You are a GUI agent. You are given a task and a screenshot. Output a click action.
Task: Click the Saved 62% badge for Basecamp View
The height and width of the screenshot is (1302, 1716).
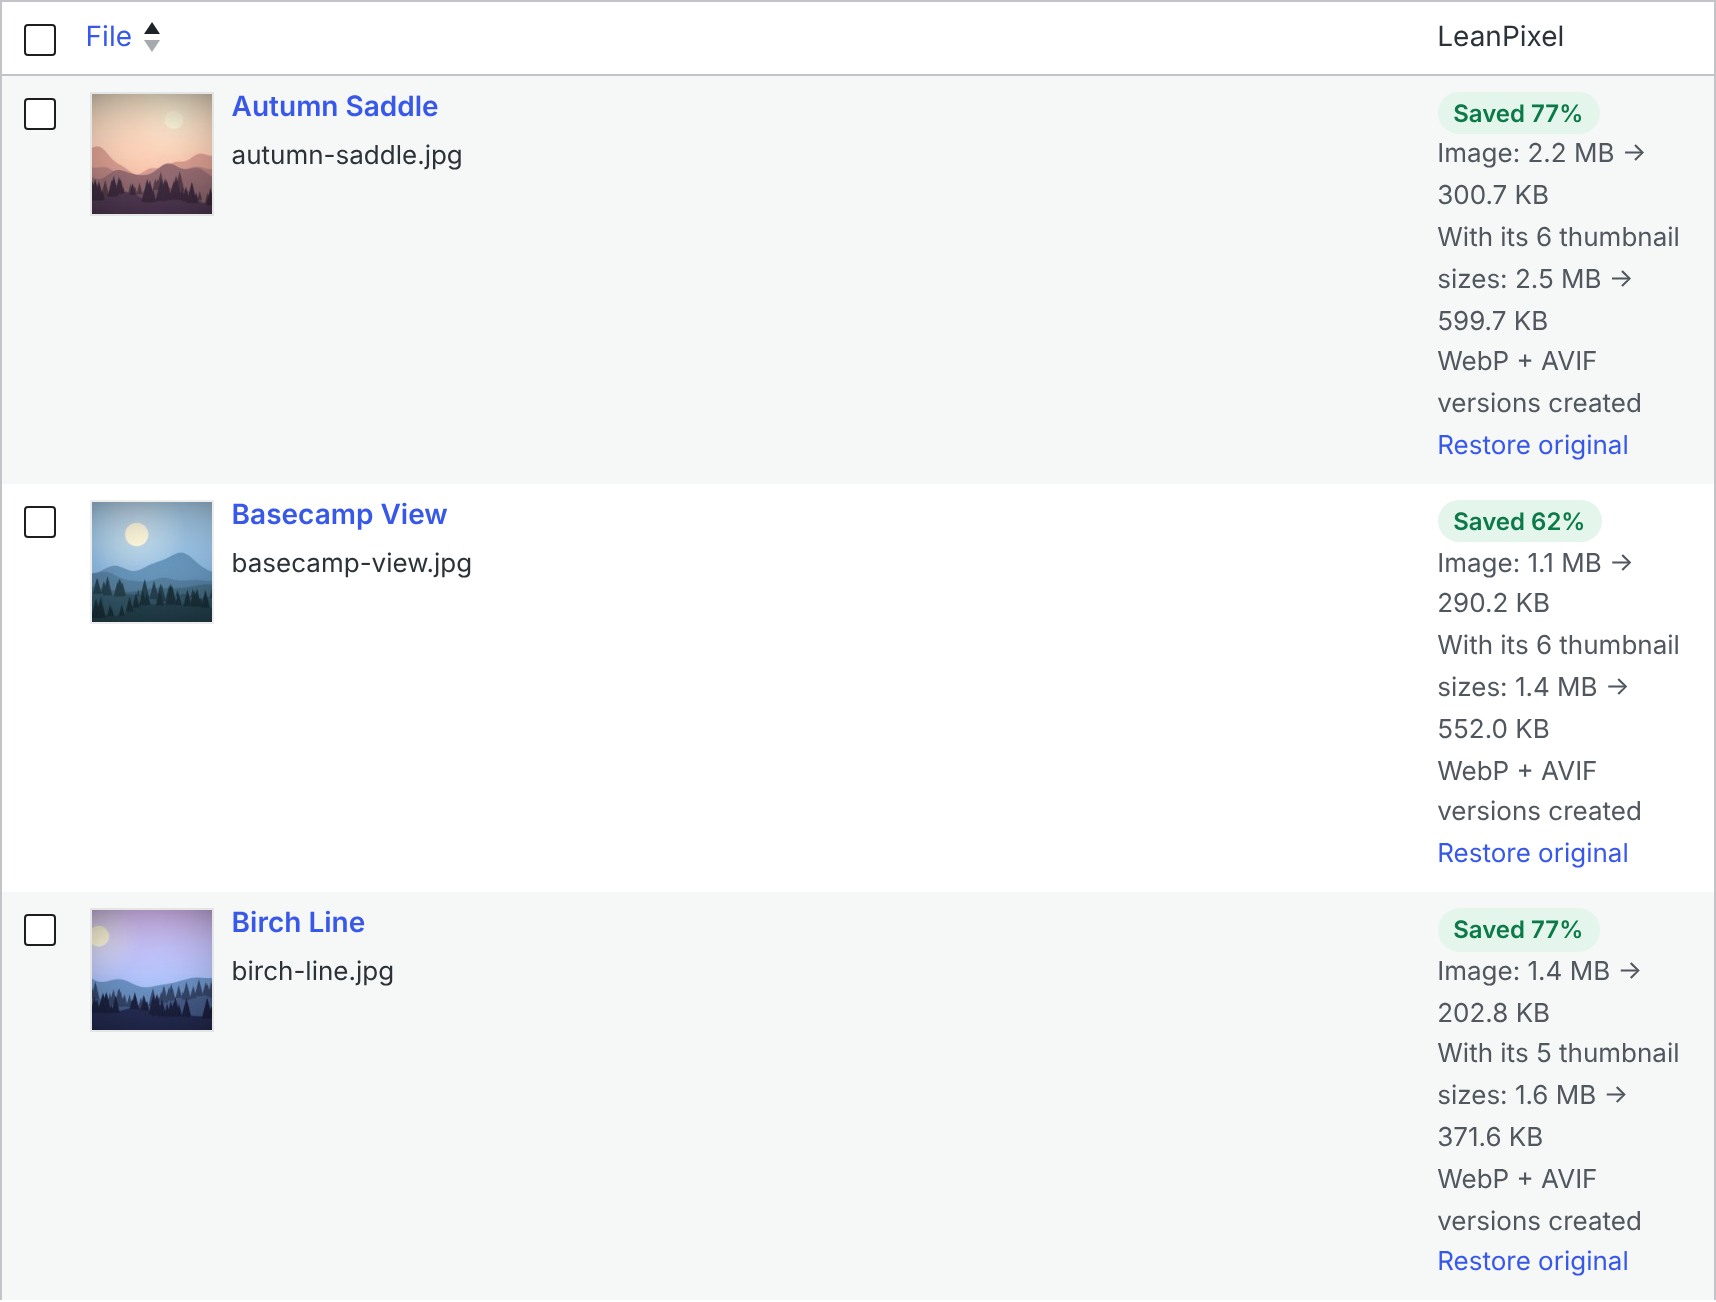click(1519, 521)
